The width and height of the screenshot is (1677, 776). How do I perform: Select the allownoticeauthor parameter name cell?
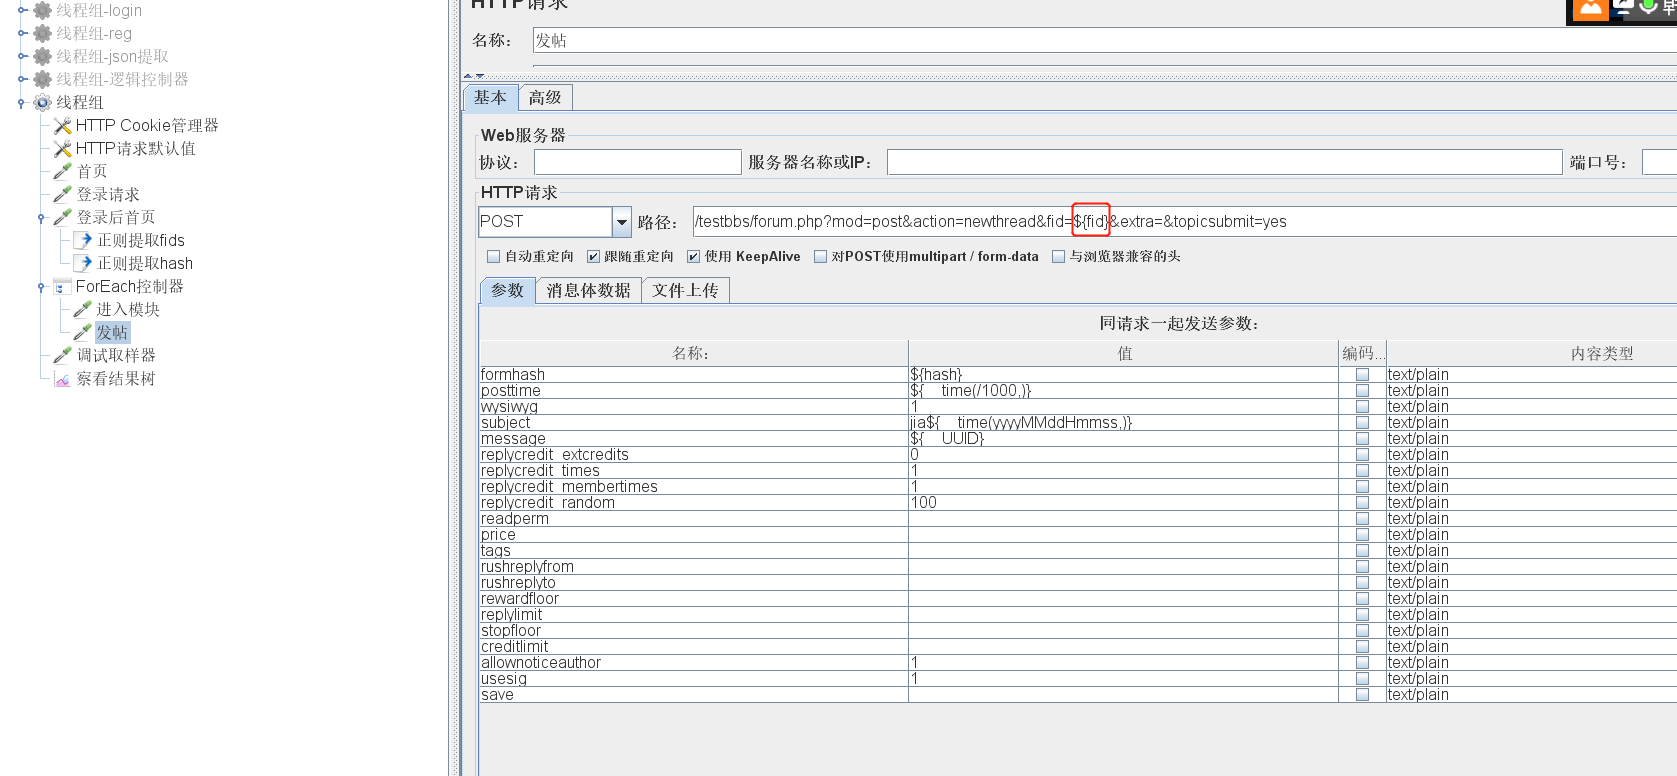tap(693, 663)
